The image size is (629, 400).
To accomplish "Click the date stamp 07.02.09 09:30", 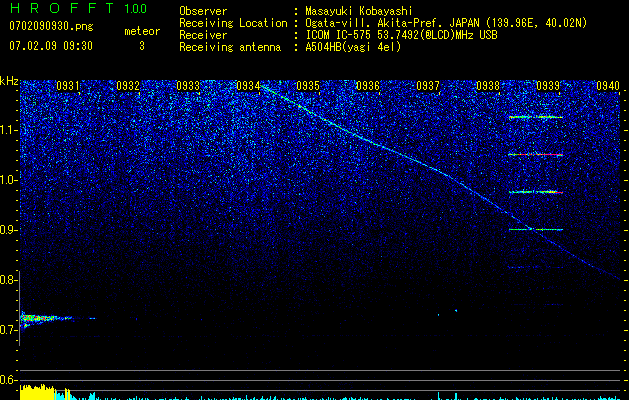I will (51, 46).
